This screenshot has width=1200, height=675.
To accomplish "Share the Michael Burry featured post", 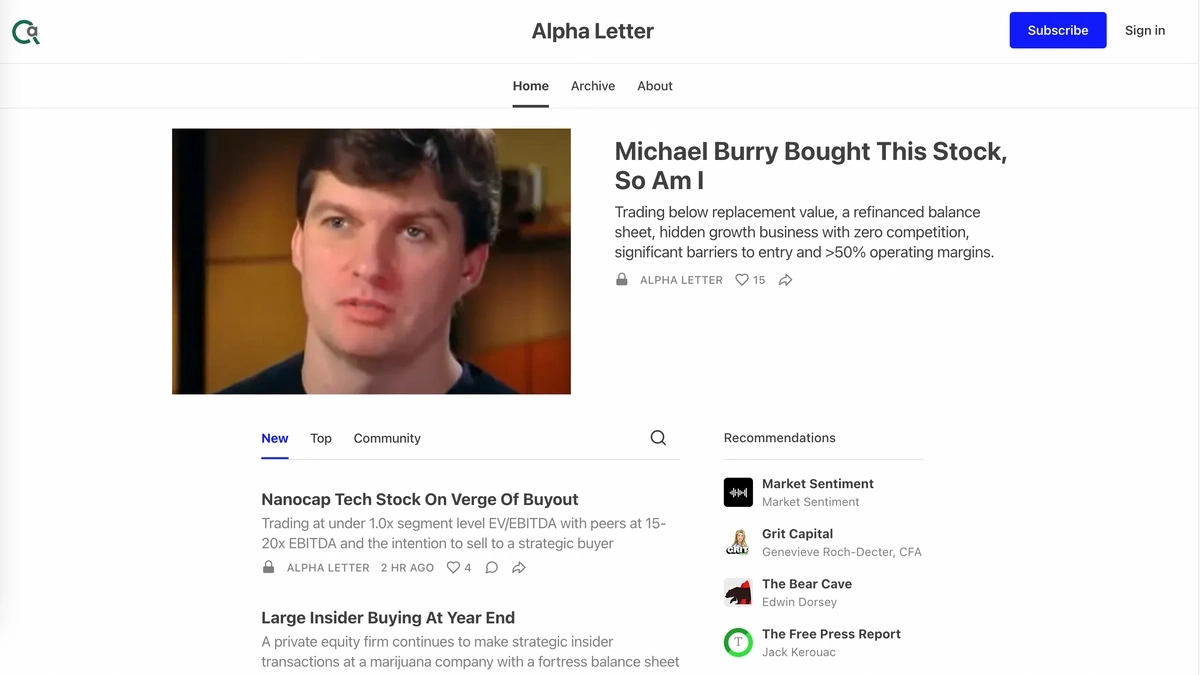I will point(786,280).
